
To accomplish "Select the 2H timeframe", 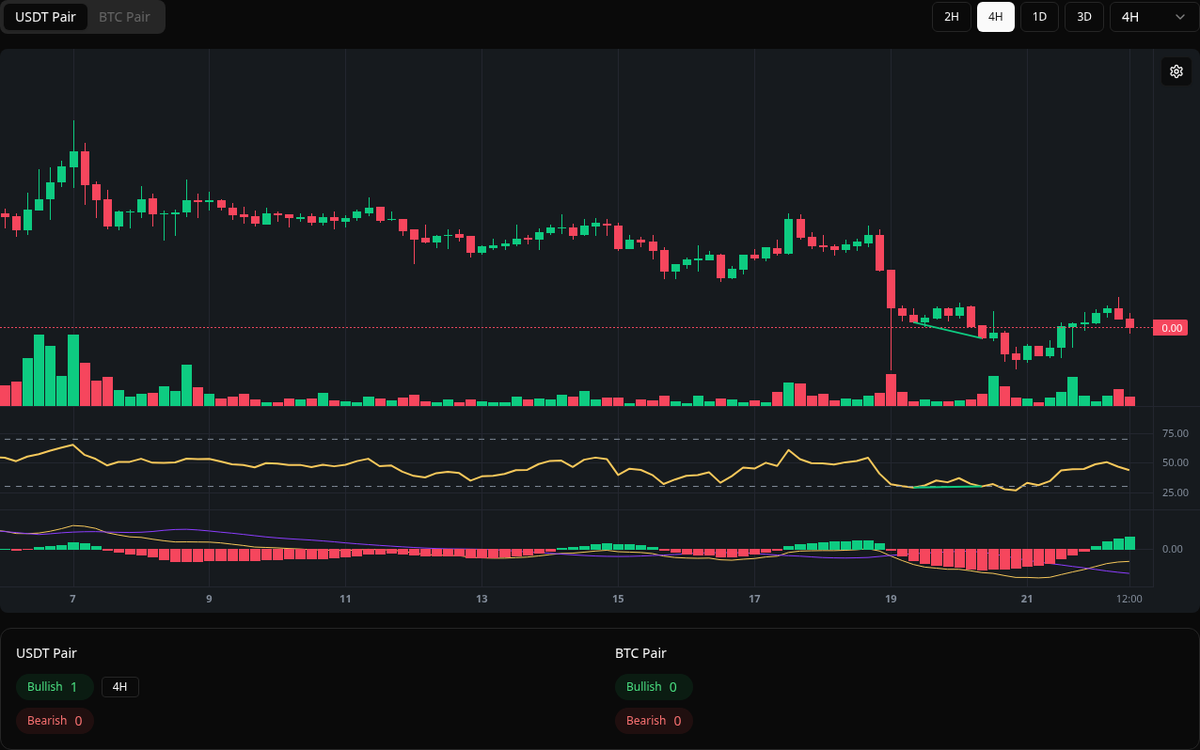I will coord(950,17).
